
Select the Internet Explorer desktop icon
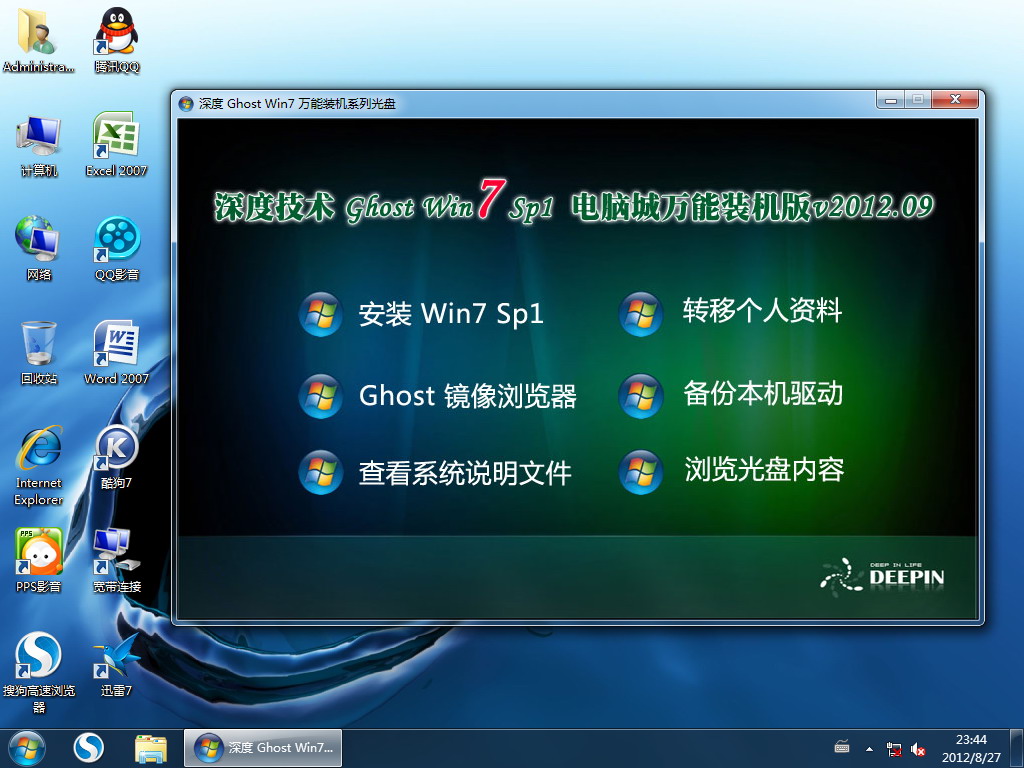coord(39,465)
